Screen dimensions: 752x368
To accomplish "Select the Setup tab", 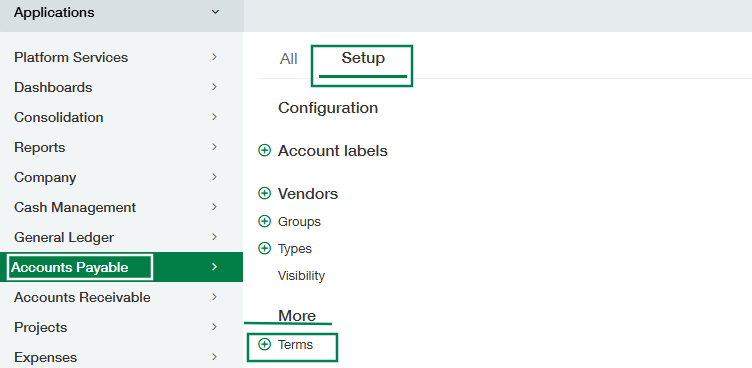I will pos(363,58).
